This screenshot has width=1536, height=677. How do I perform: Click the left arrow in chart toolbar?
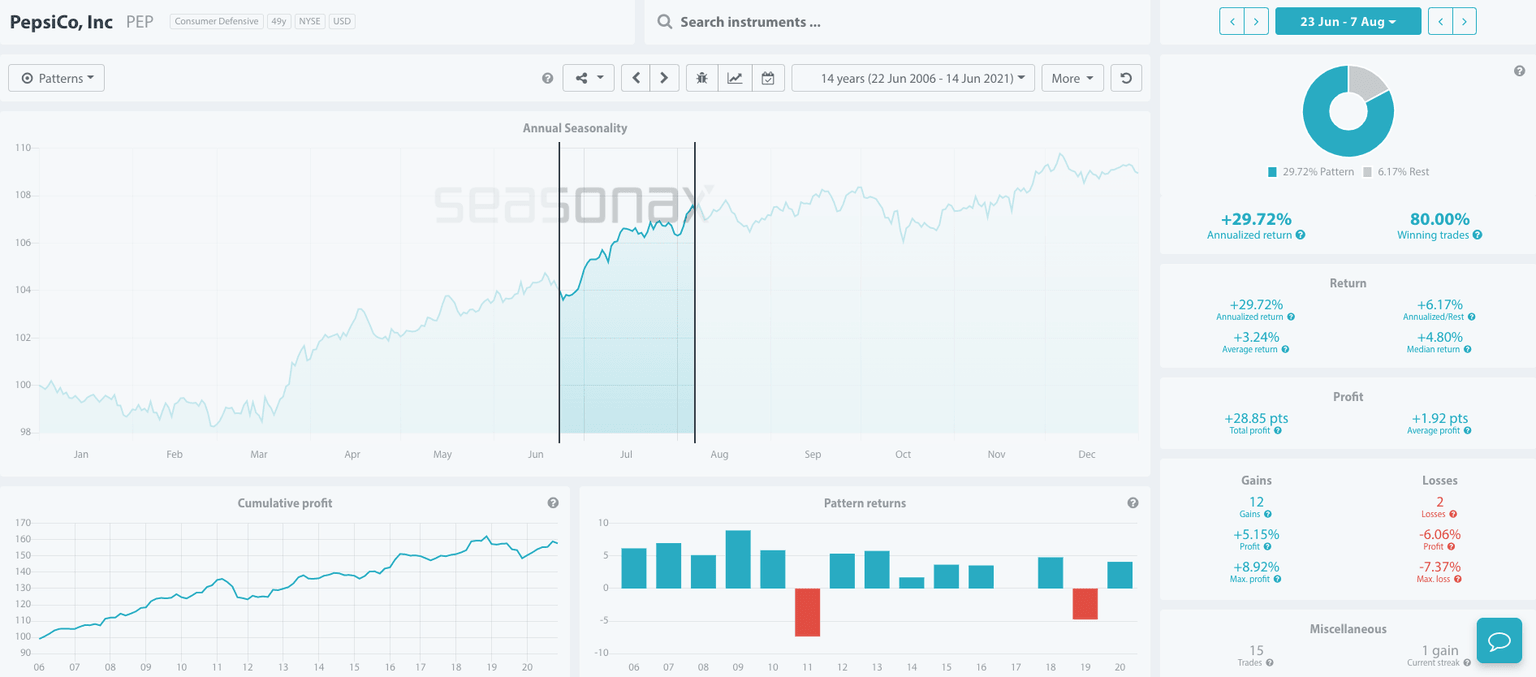pos(636,78)
